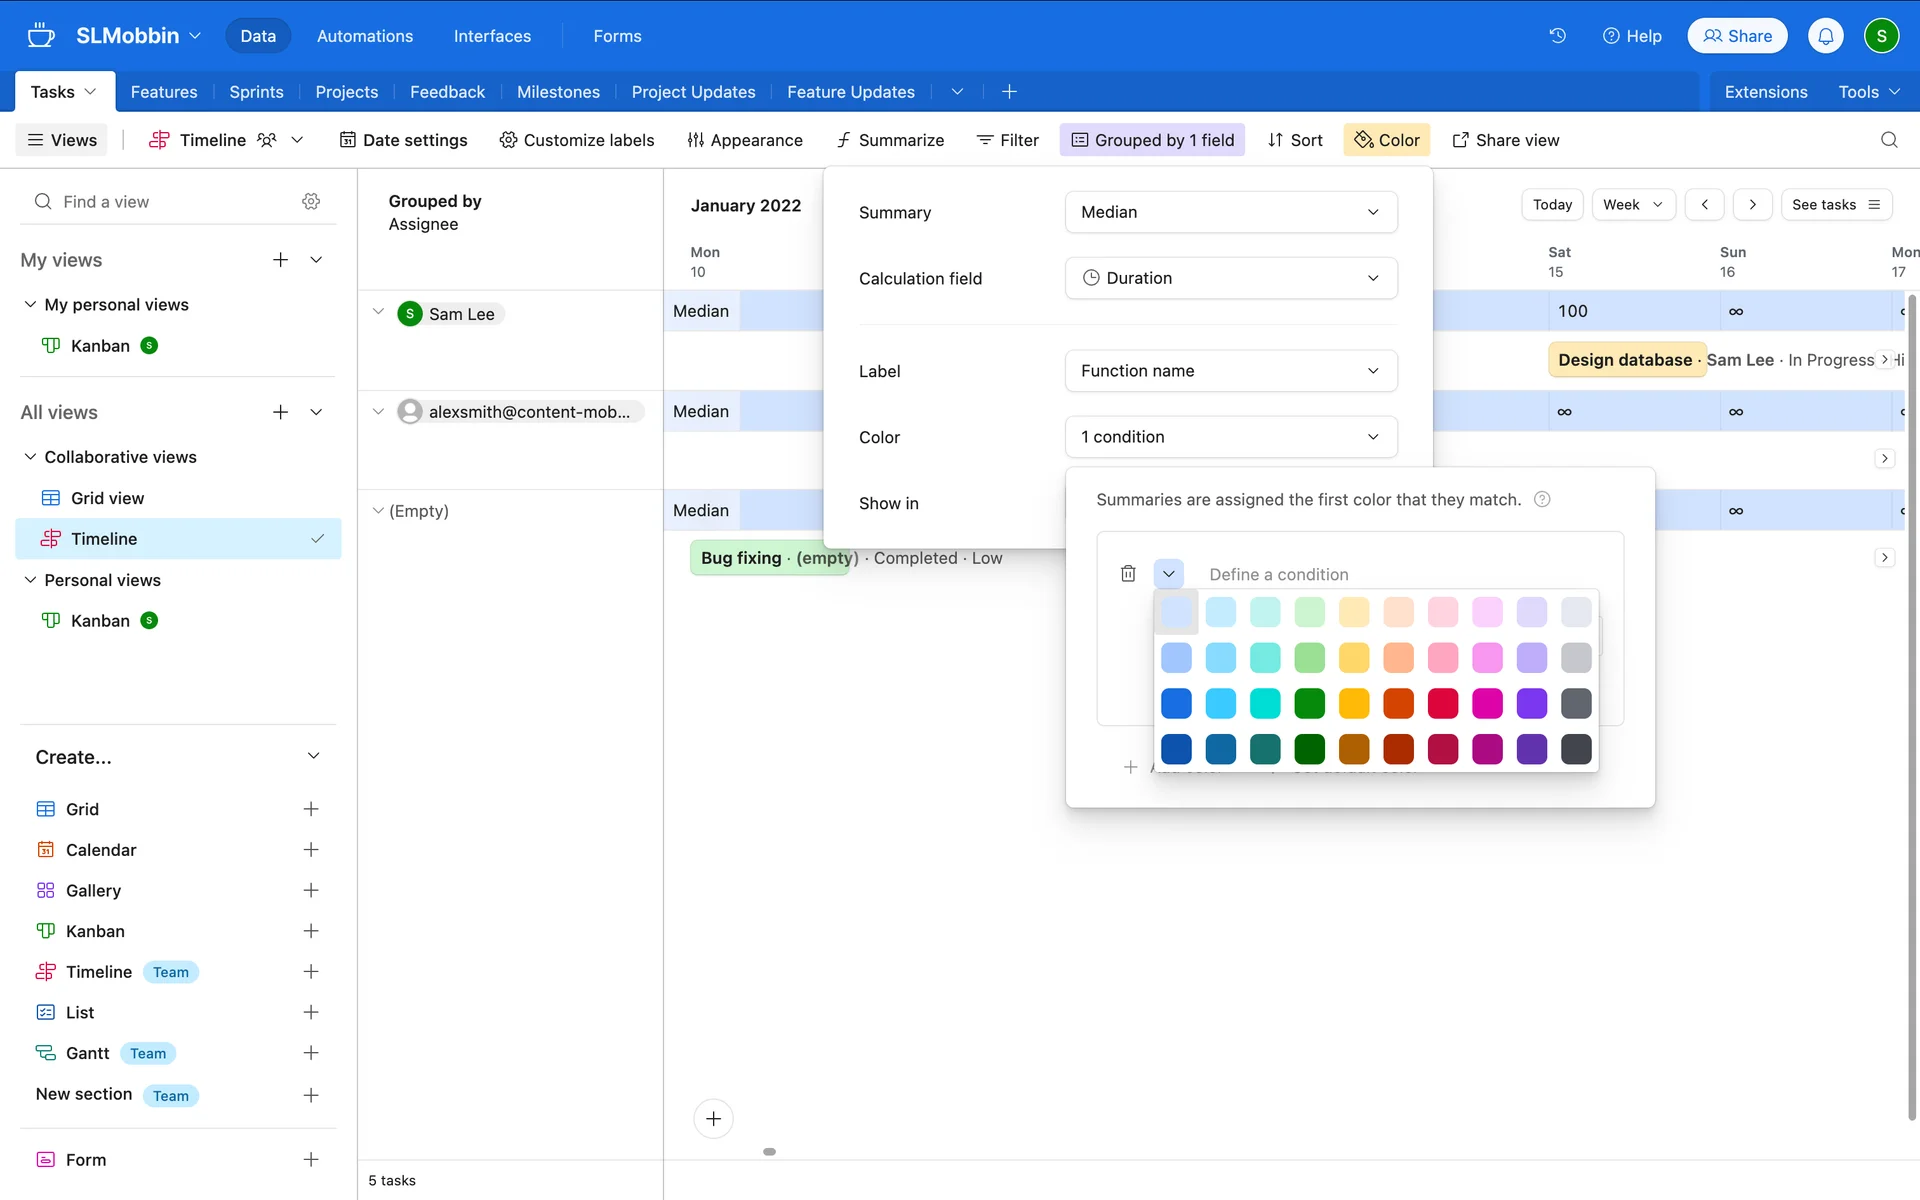Viewport: 1920px width, 1200px height.
Task: Click the Today button
Action: 1552,205
